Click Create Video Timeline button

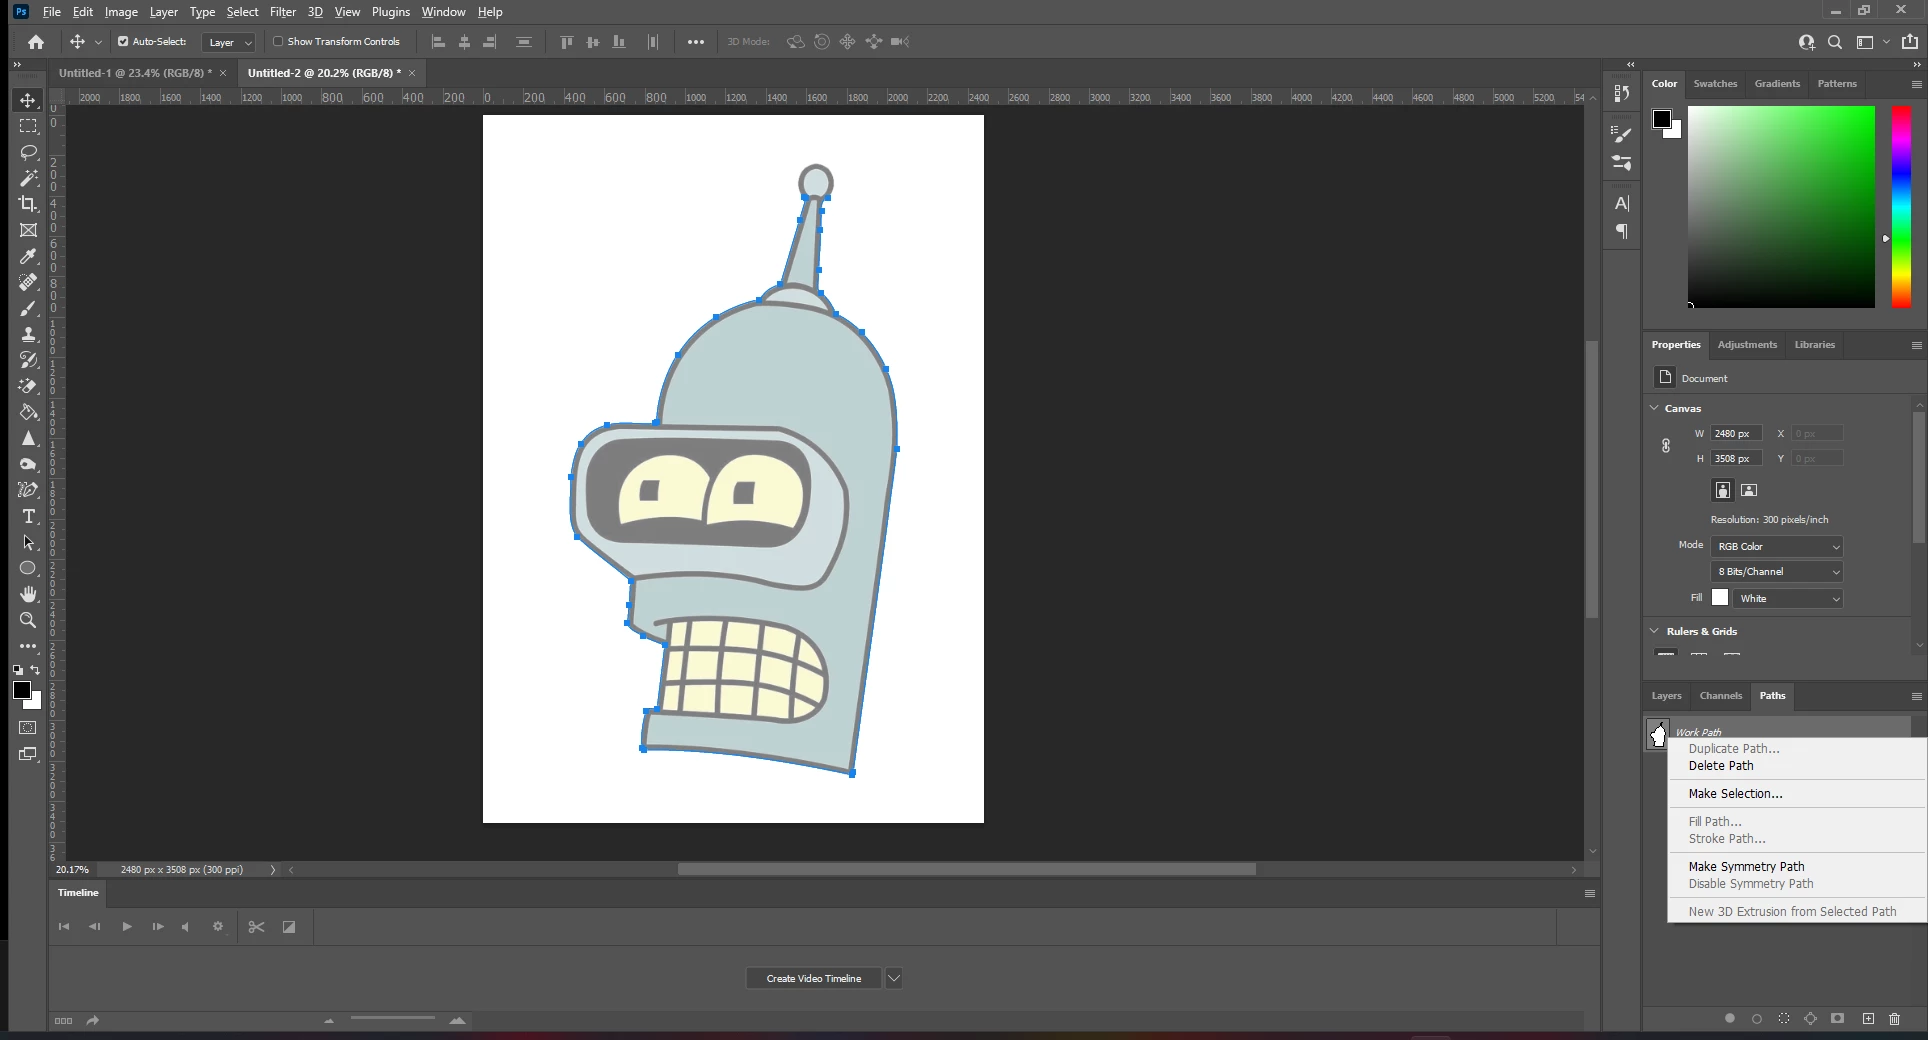coord(814,978)
